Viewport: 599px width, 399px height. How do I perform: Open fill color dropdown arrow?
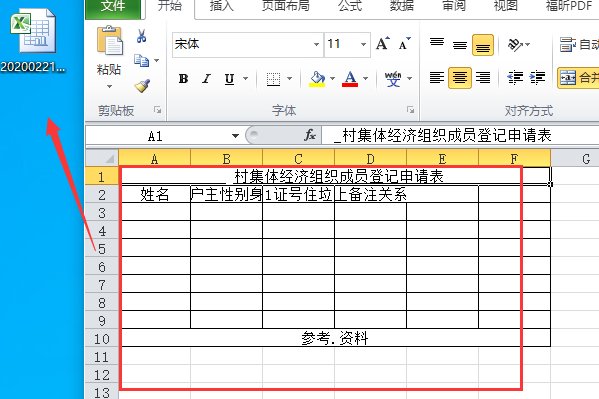pos(332,79)
